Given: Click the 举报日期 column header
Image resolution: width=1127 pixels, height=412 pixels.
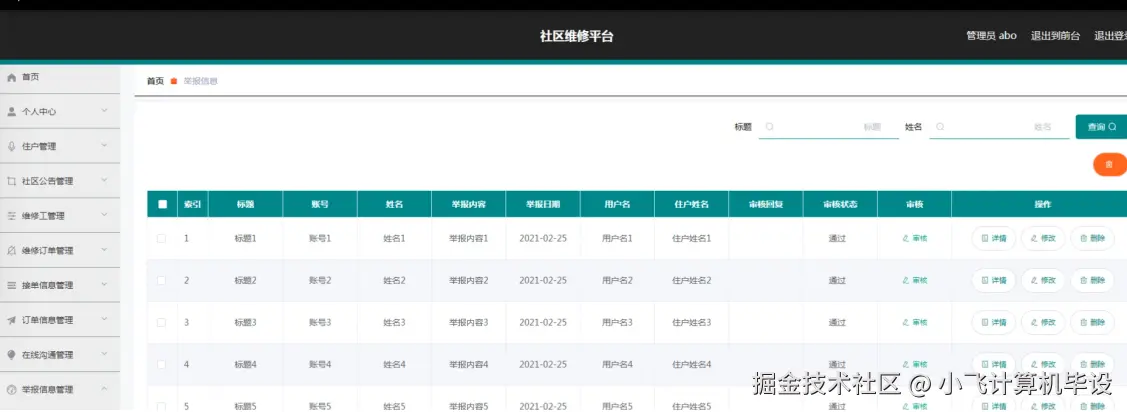Looking at the screenshot, I should point(543,204).
